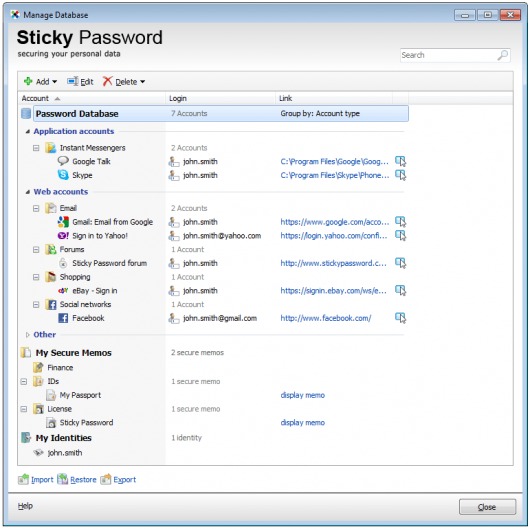Select Sticky Password forum entry
Screen dimensions: 530x529
click(x=109, y=263)
